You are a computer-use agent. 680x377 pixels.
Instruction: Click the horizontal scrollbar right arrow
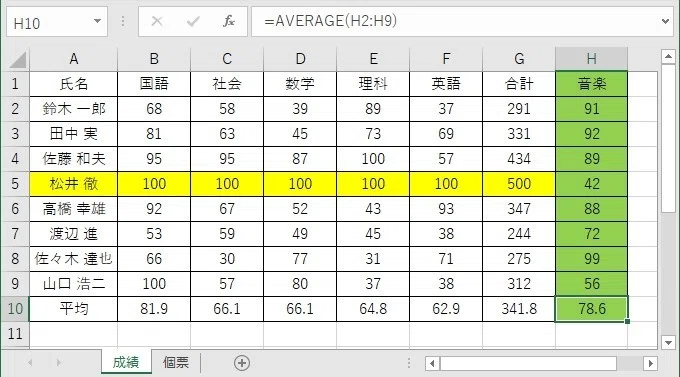[x=650, y=363]
